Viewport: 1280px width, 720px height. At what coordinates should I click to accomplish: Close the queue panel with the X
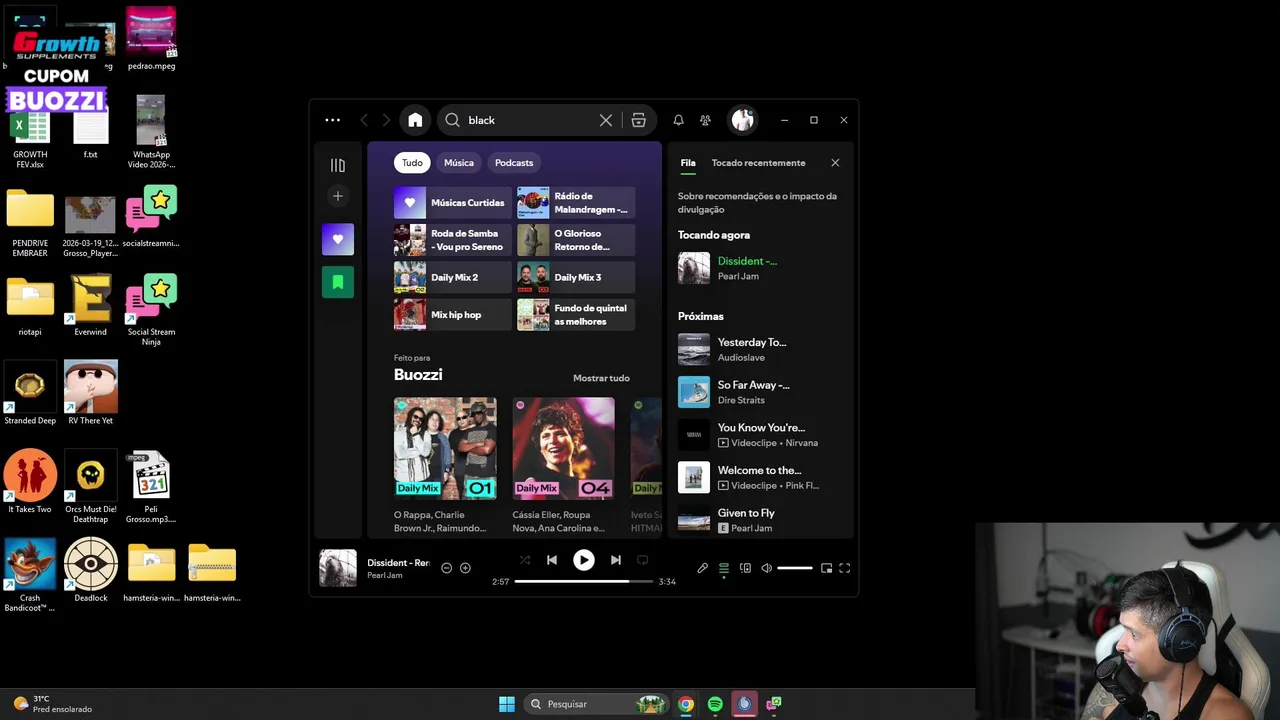coord(835,163)
